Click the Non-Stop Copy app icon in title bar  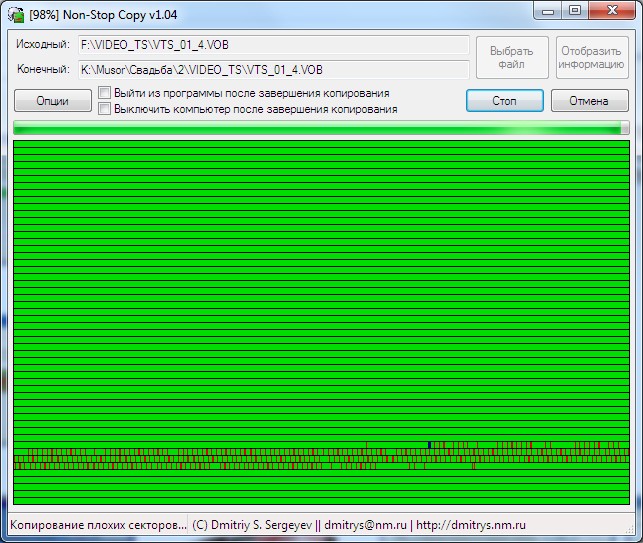16,15
